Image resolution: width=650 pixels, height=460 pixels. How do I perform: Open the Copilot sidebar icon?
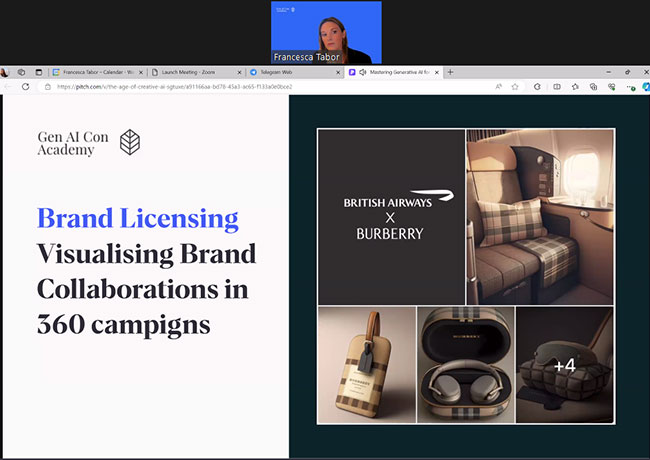click(x=646, y=87)
